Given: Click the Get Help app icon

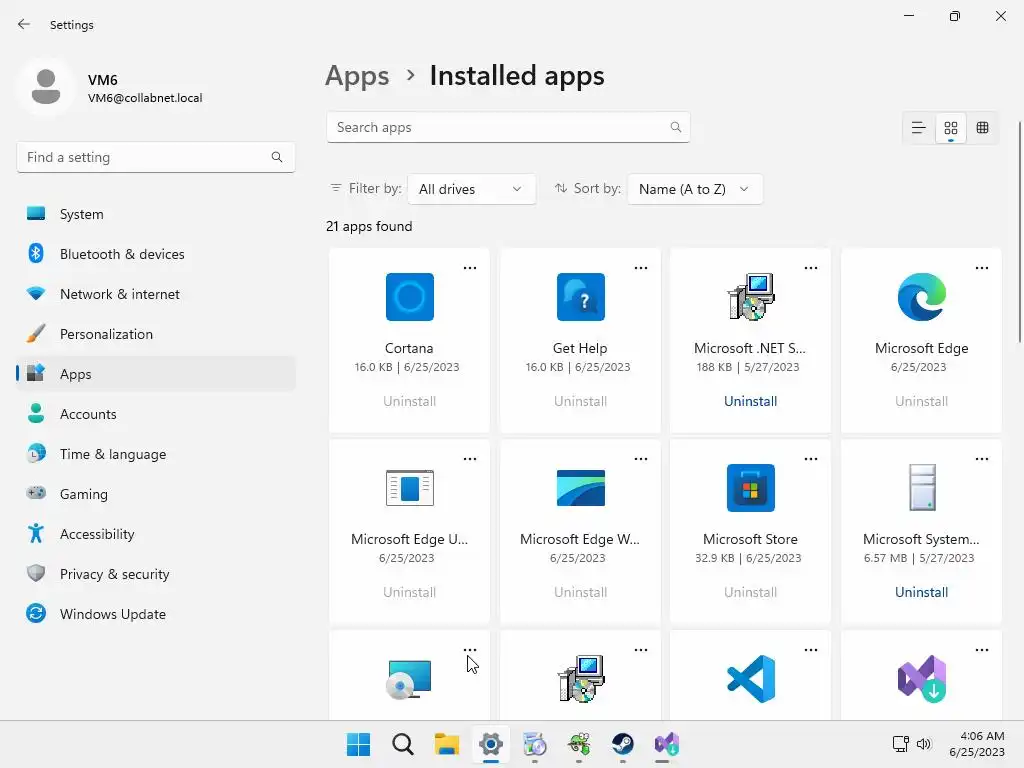Looking at the screenshot, I should point(581,297).
